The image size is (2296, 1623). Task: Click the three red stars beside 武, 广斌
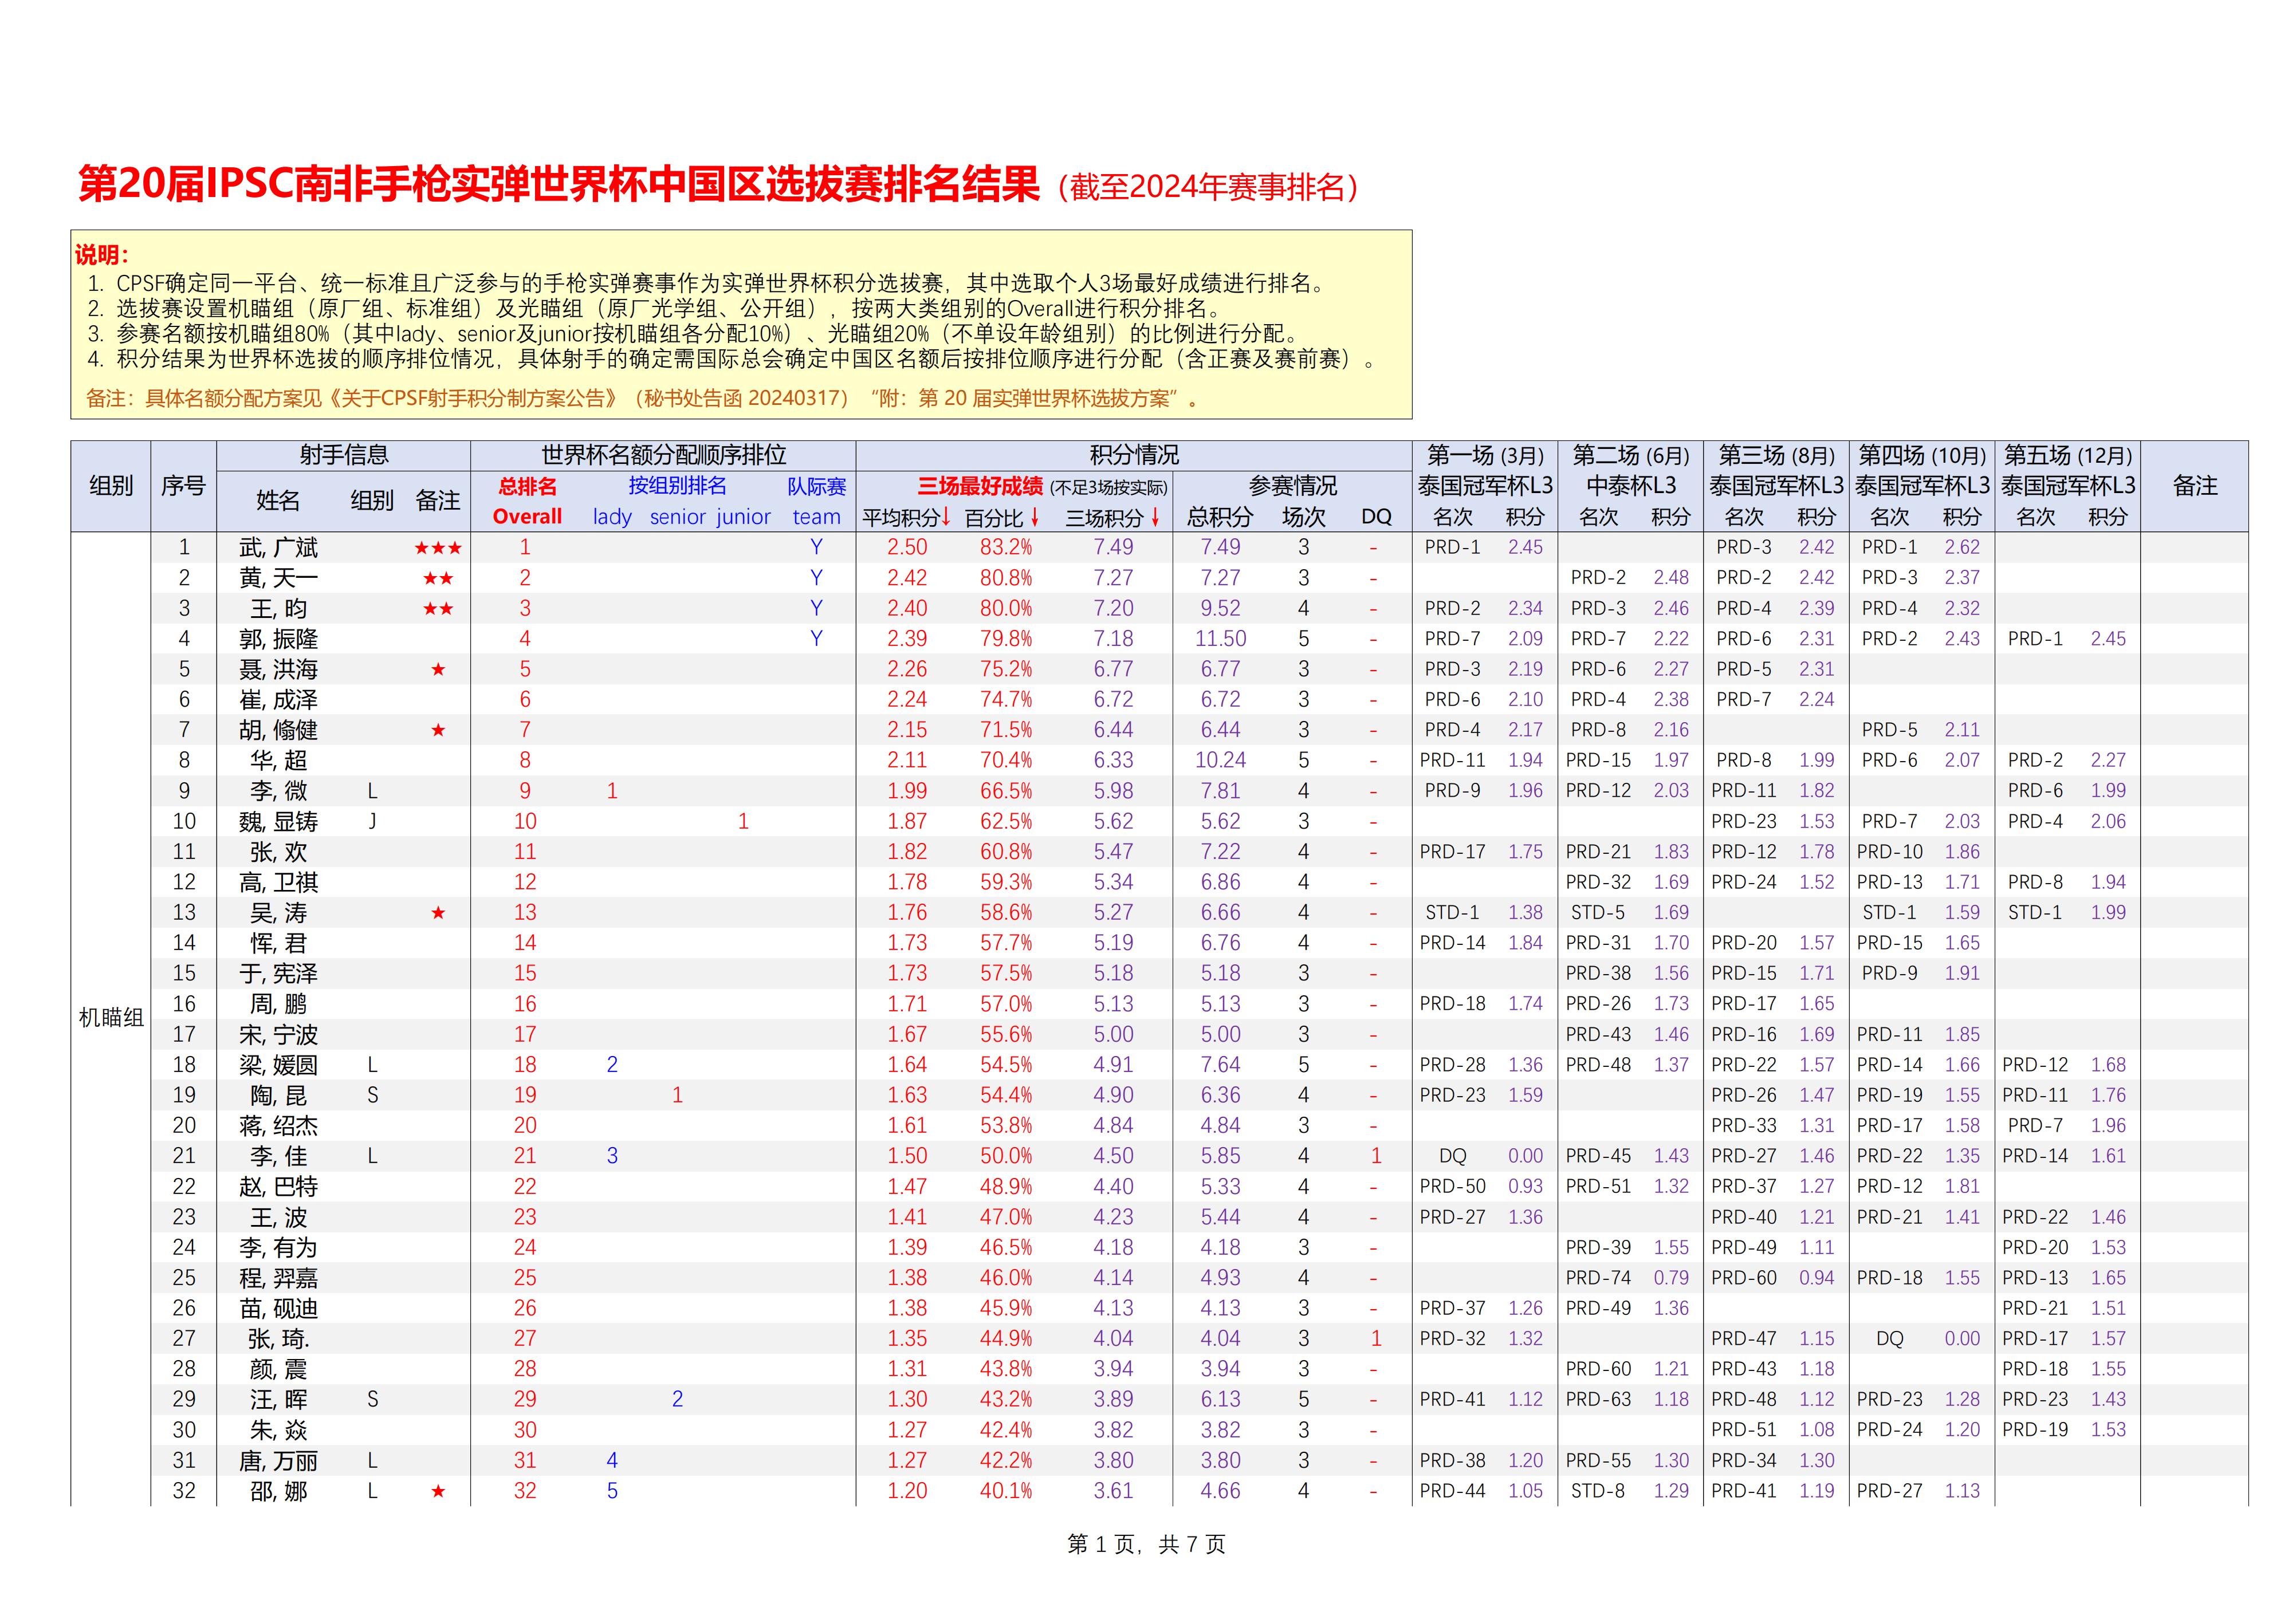438,548
